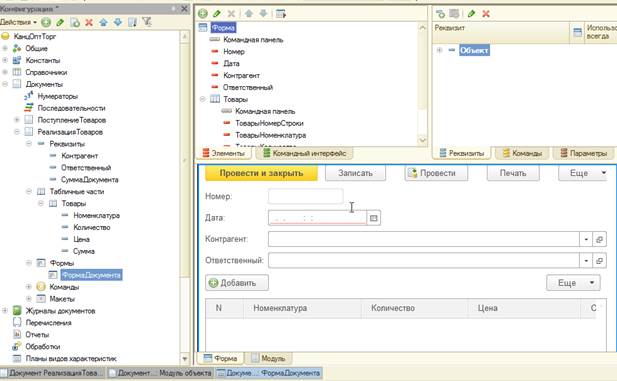Add attribute column icon in Реквизит panel
617x381 pixels.
[454, 14]
